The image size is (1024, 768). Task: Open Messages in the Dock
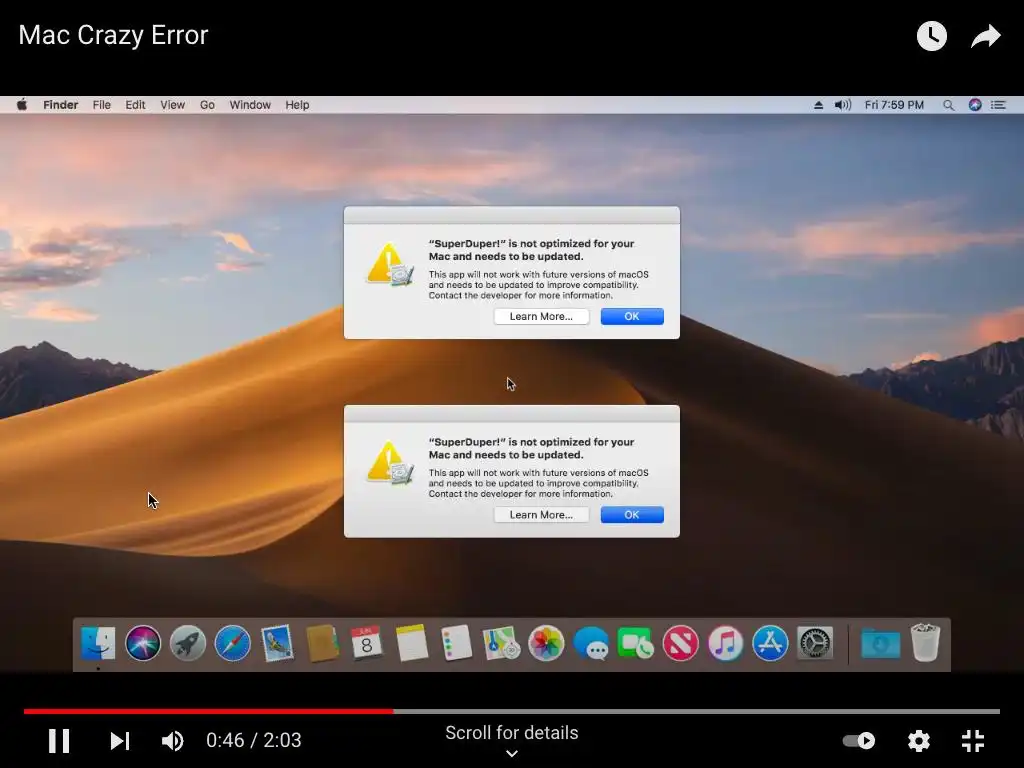pos(591,643)
